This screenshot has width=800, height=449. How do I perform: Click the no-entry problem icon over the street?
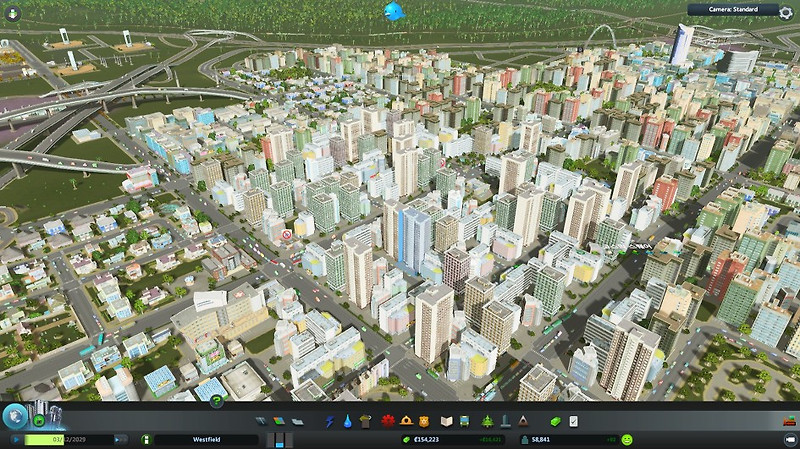click(287, 235)
